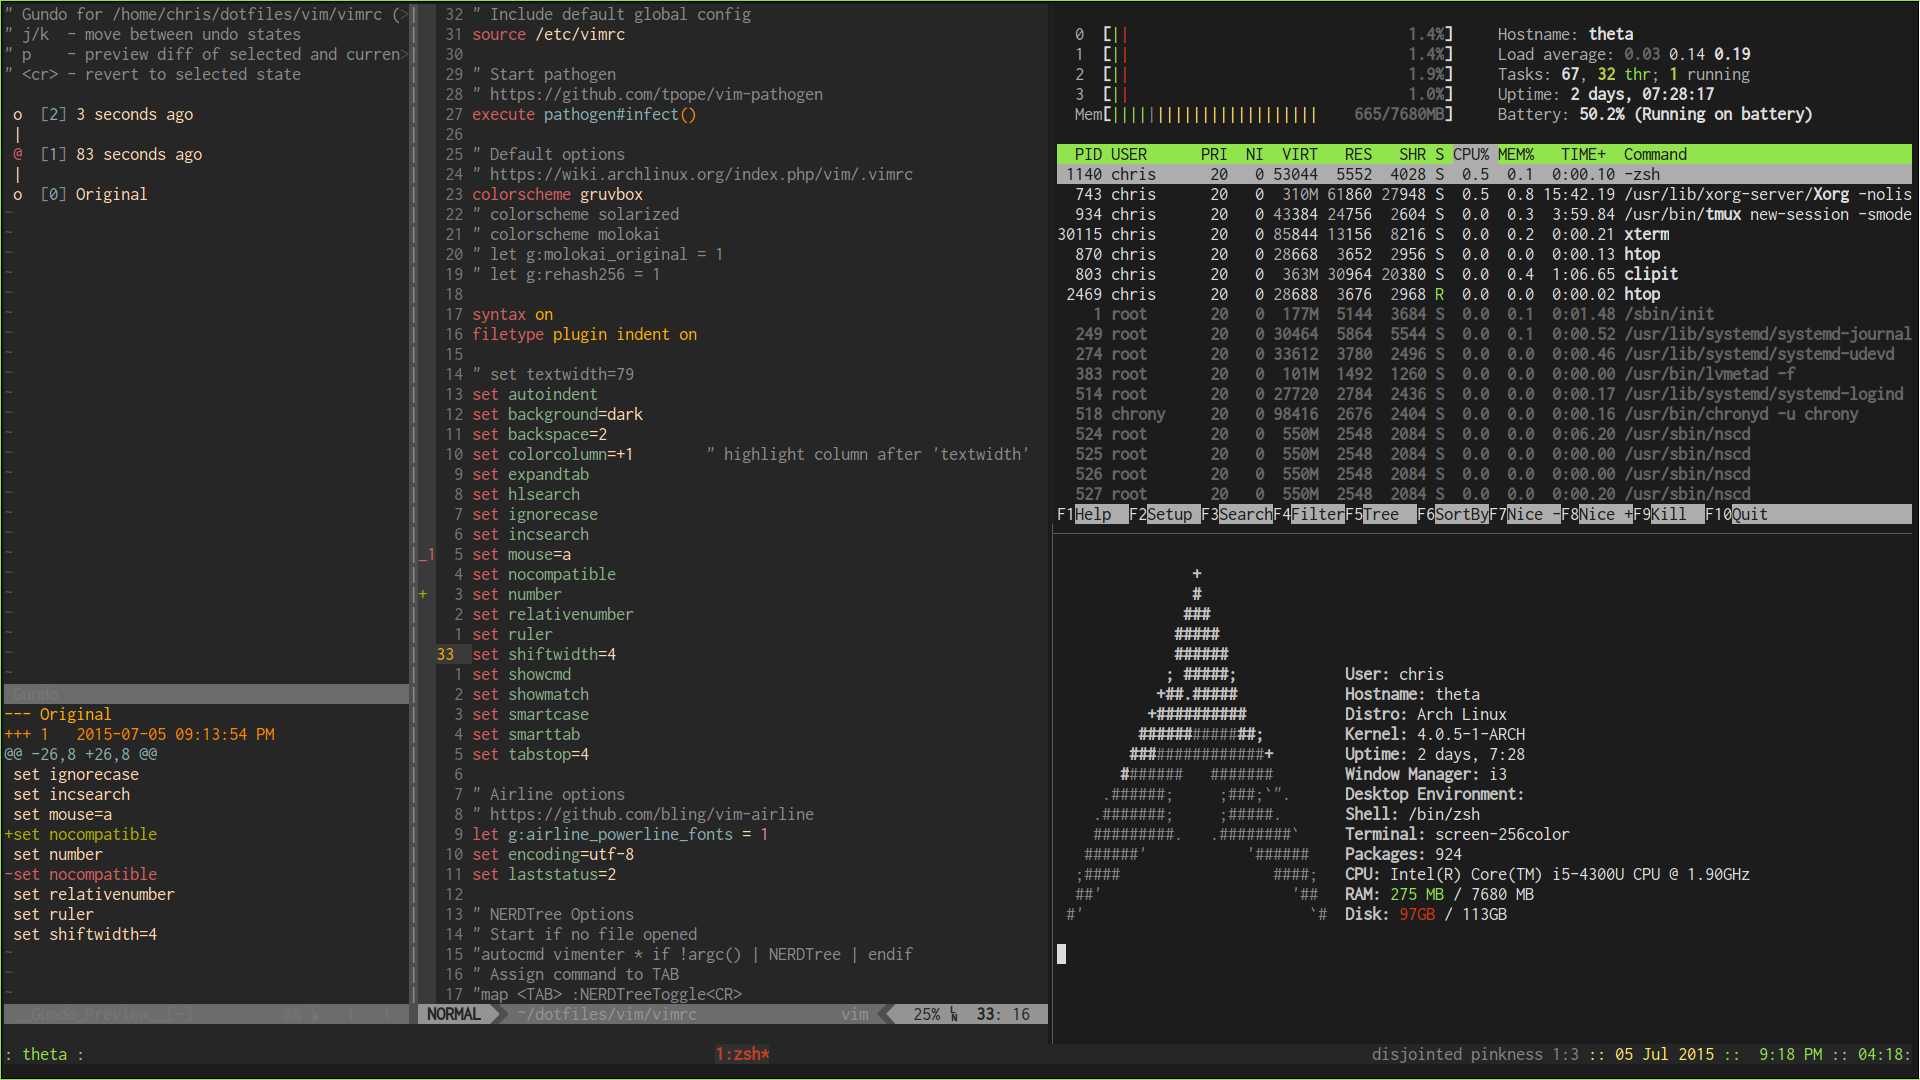Screen dimensions: 1920x1080
Task: Click the PID column header
Action: click(1088, 154)
